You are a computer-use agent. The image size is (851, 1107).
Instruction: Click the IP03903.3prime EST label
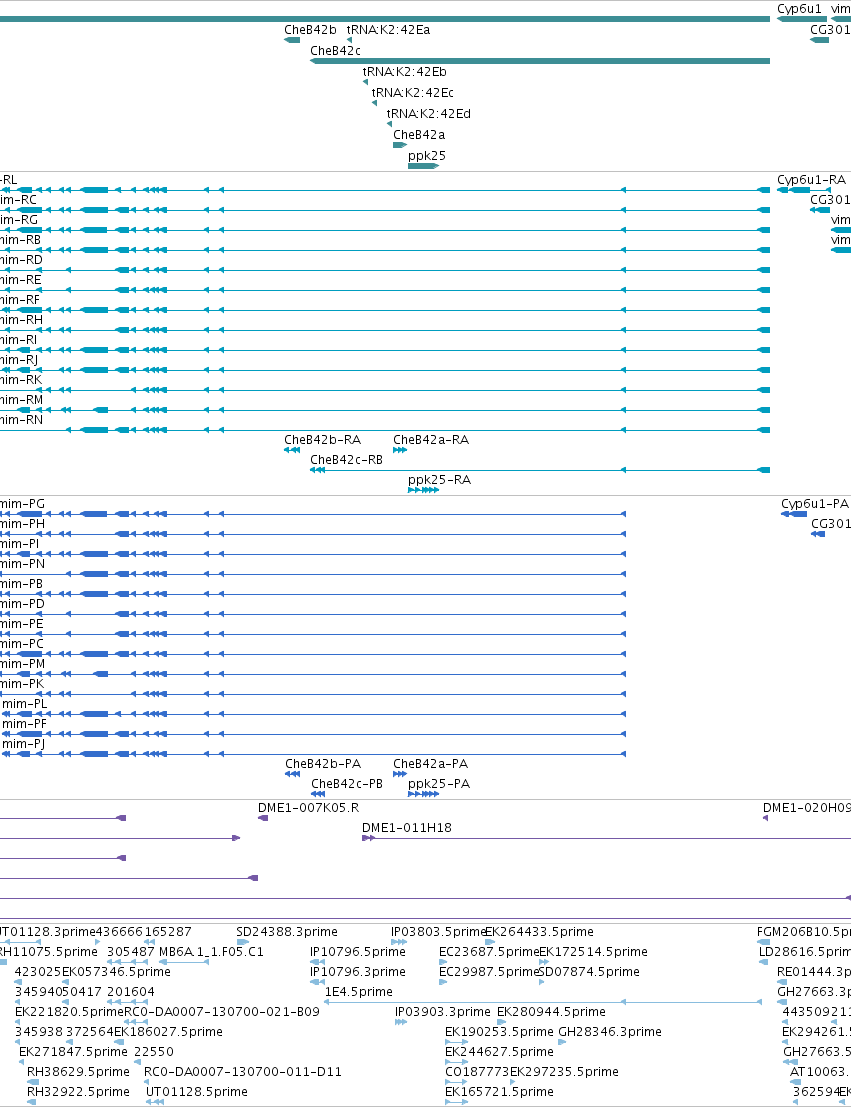(443, 1012)
